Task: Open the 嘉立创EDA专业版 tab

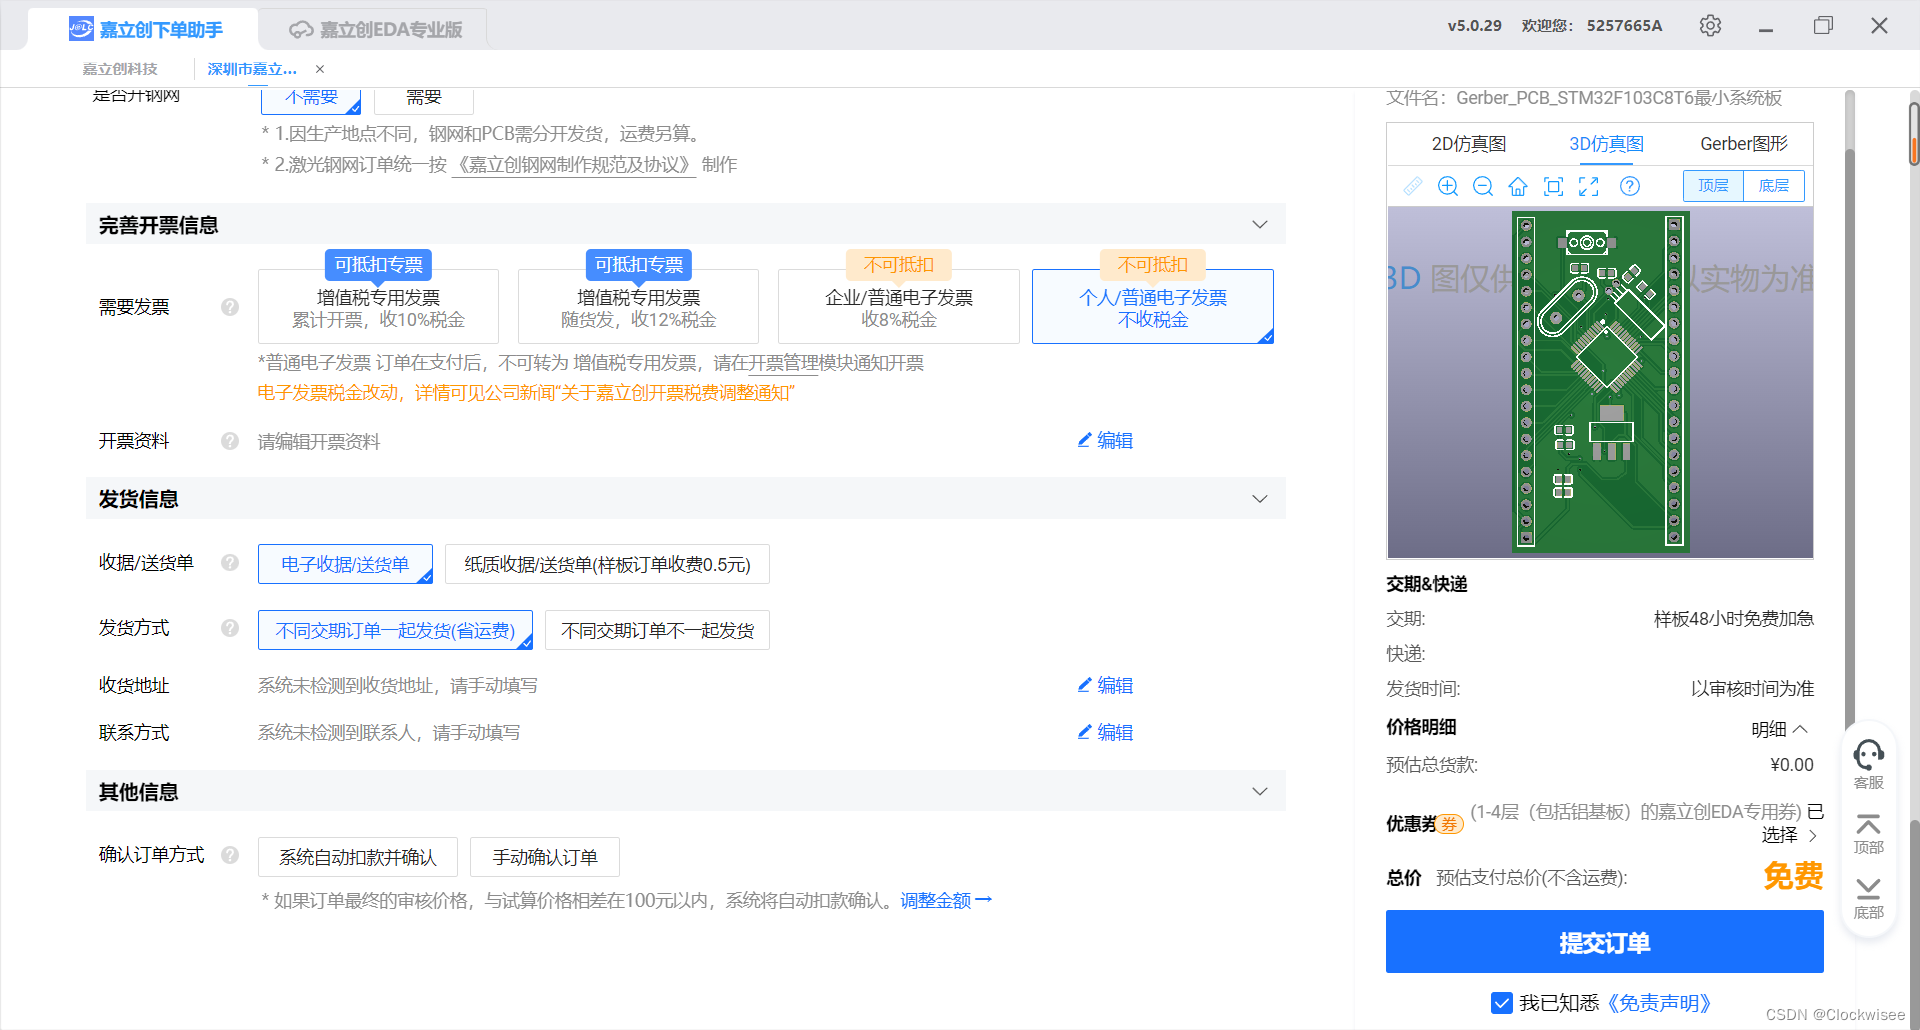Action: click(x=376, y=29)
